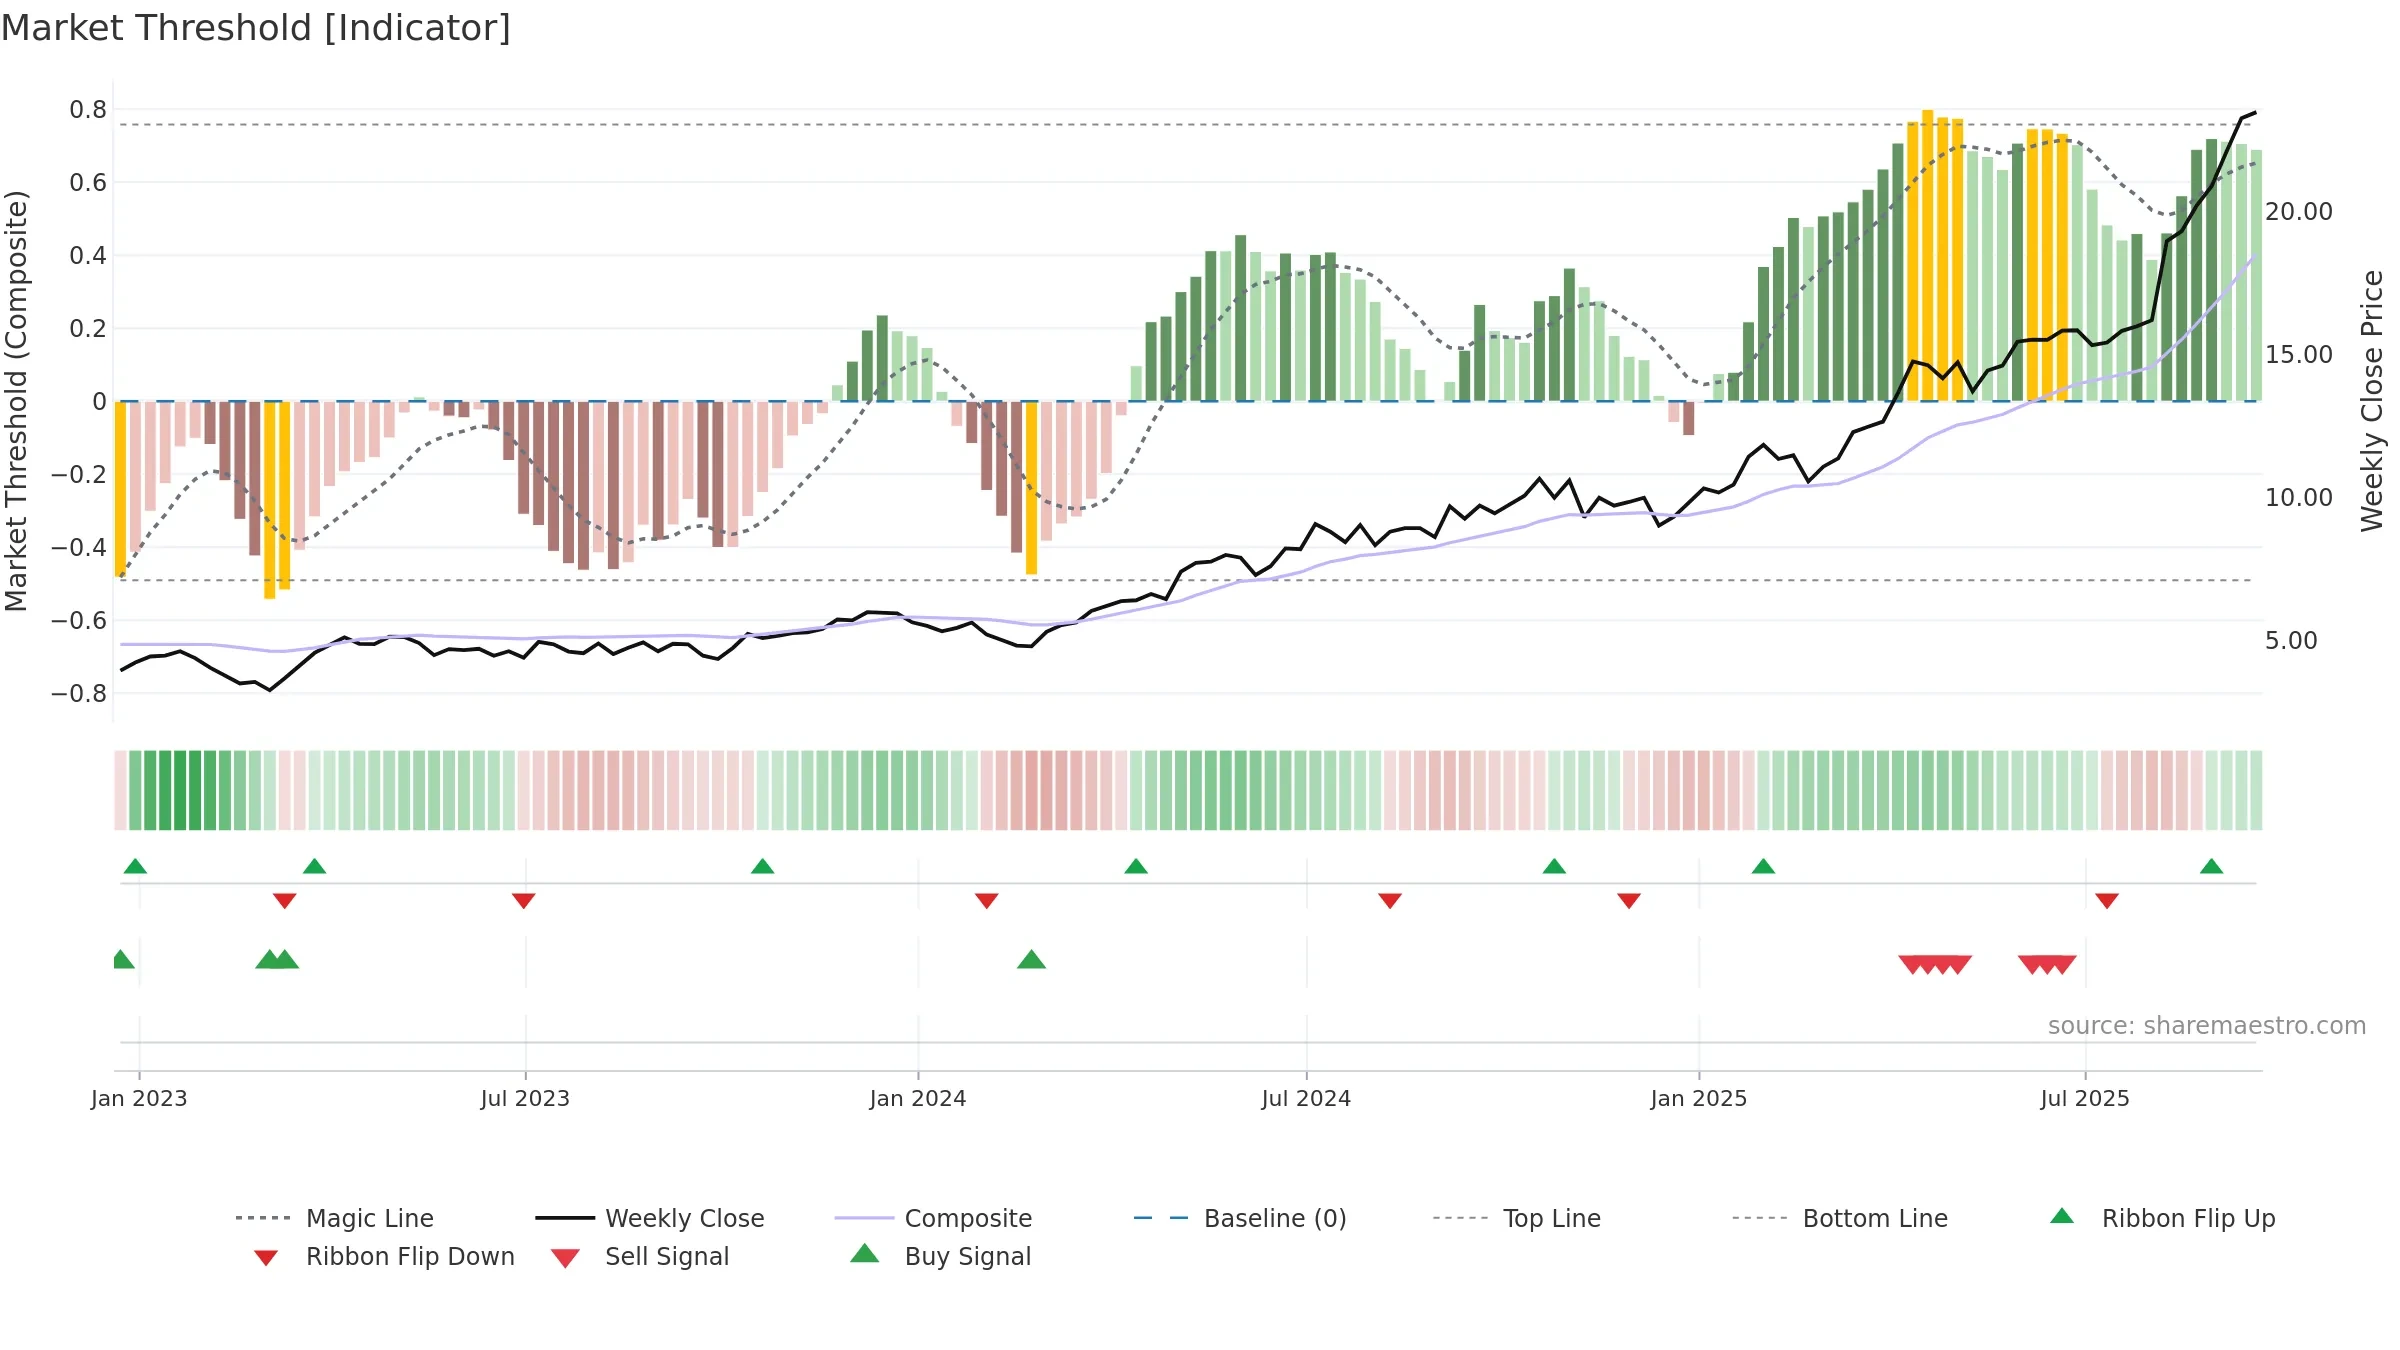
Task: Click the ribbon flip down marker after Jul 2024
Action: 1389,901
